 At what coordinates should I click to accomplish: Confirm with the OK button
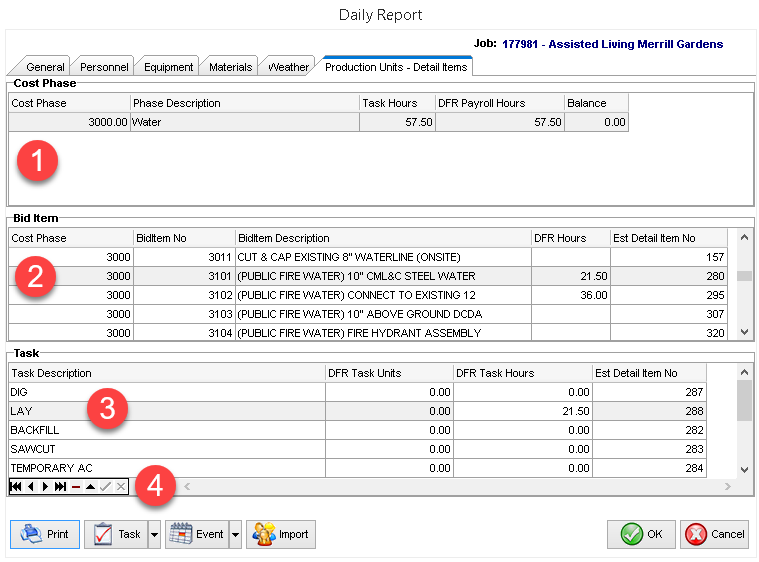click(x=641, y=534)
